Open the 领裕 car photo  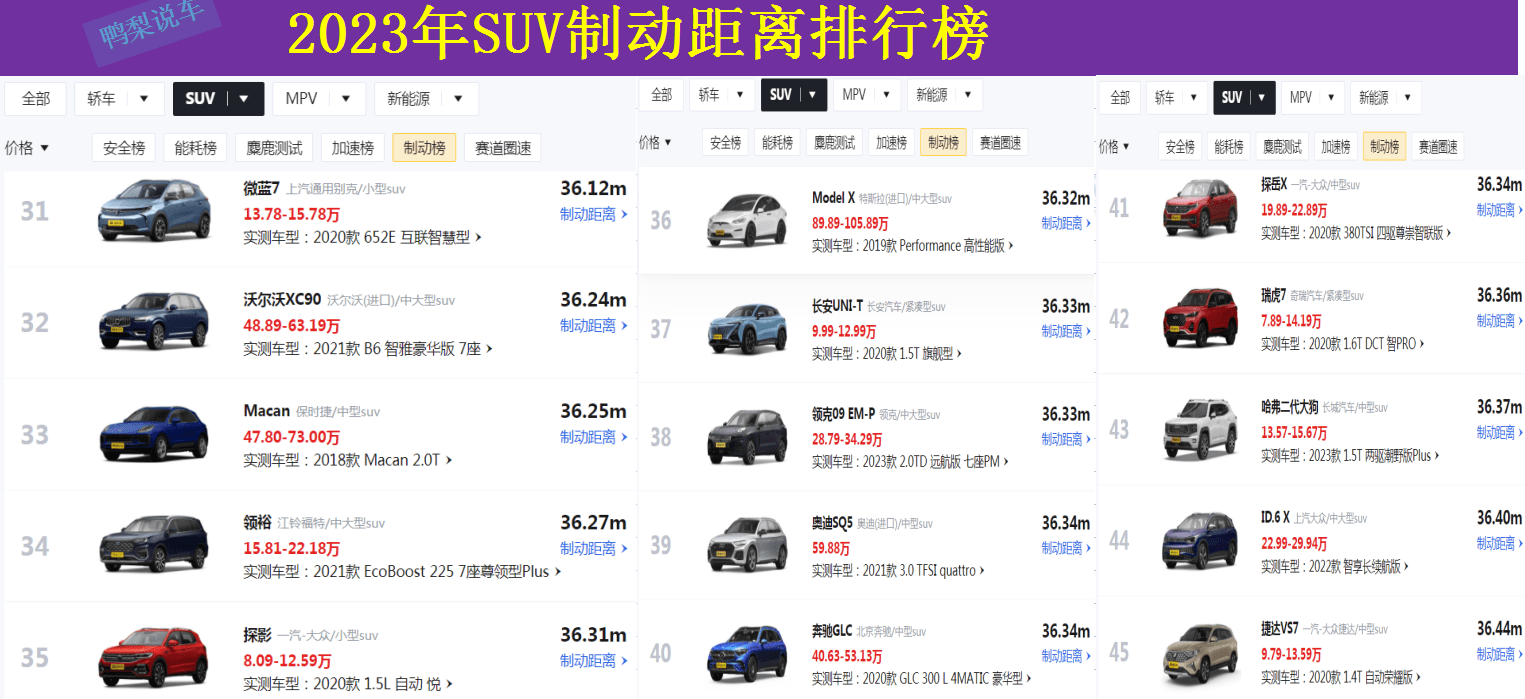(154, 543)
